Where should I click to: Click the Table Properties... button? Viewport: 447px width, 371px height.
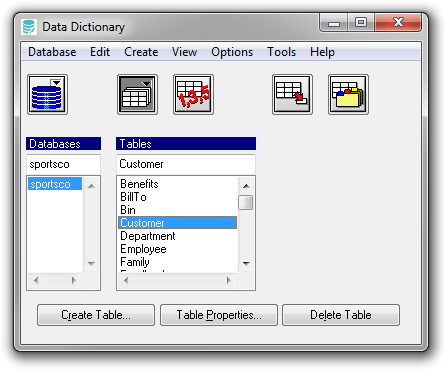click(219, 315)
